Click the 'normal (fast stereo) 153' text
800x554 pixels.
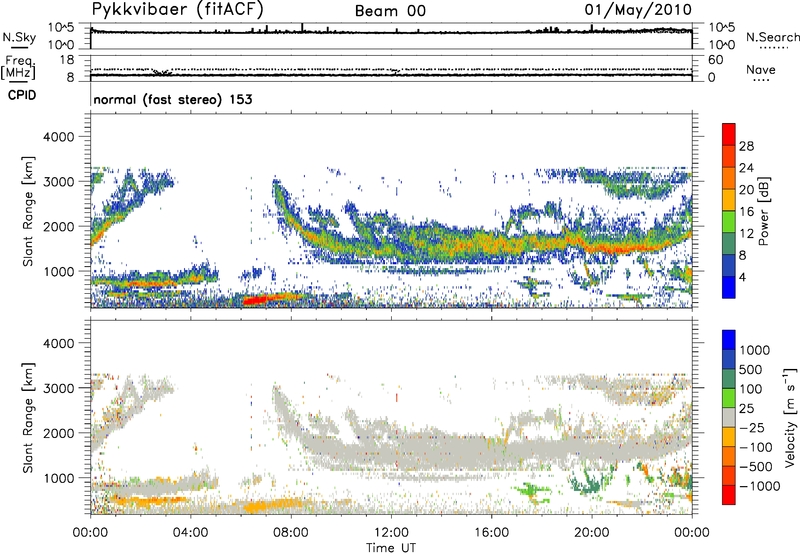(173, 99)
